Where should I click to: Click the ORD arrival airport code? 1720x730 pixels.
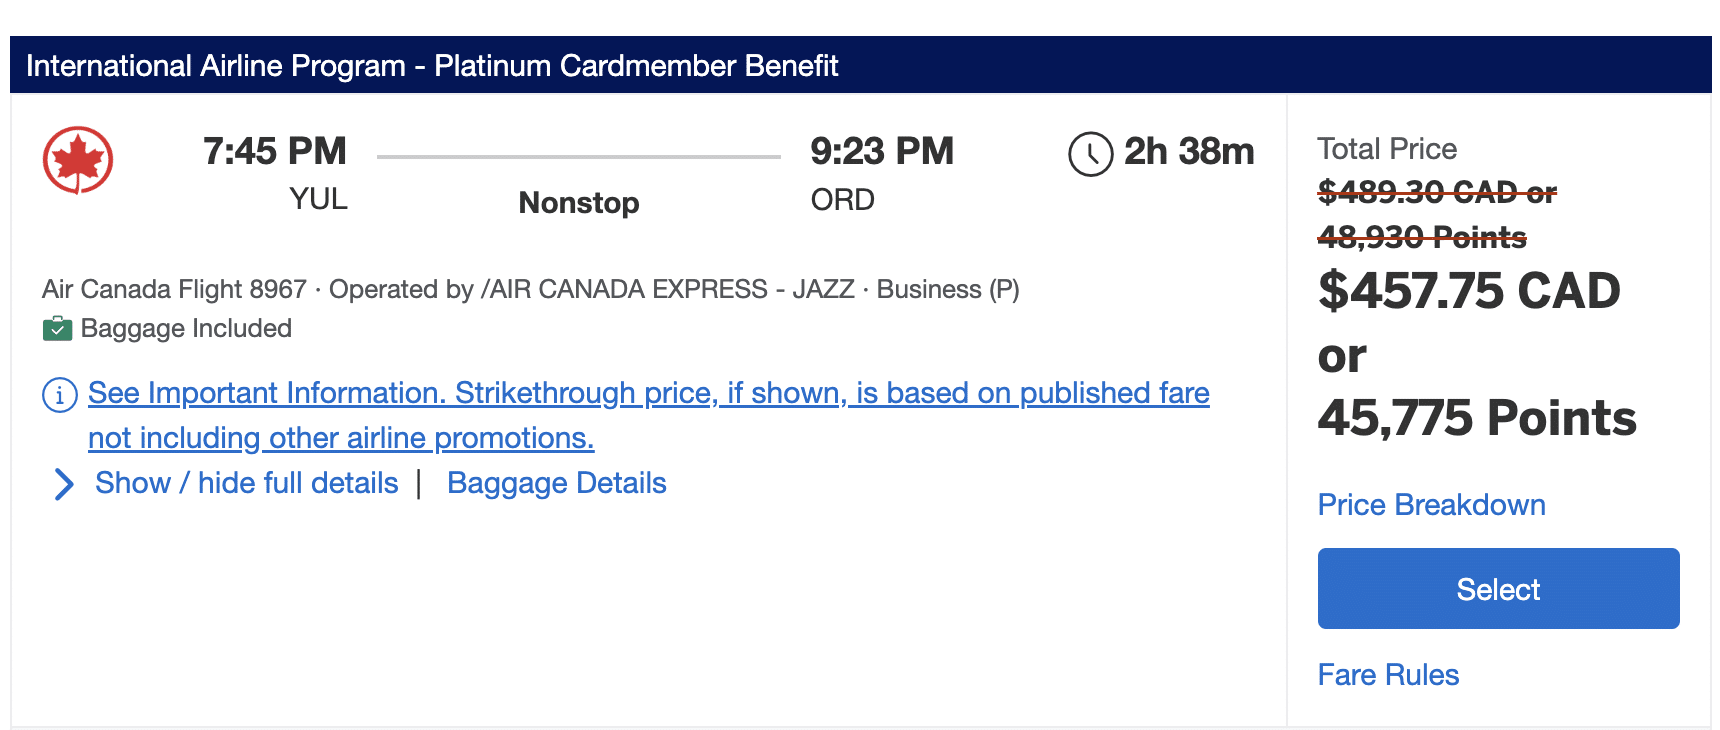click(x=842, y=200)
